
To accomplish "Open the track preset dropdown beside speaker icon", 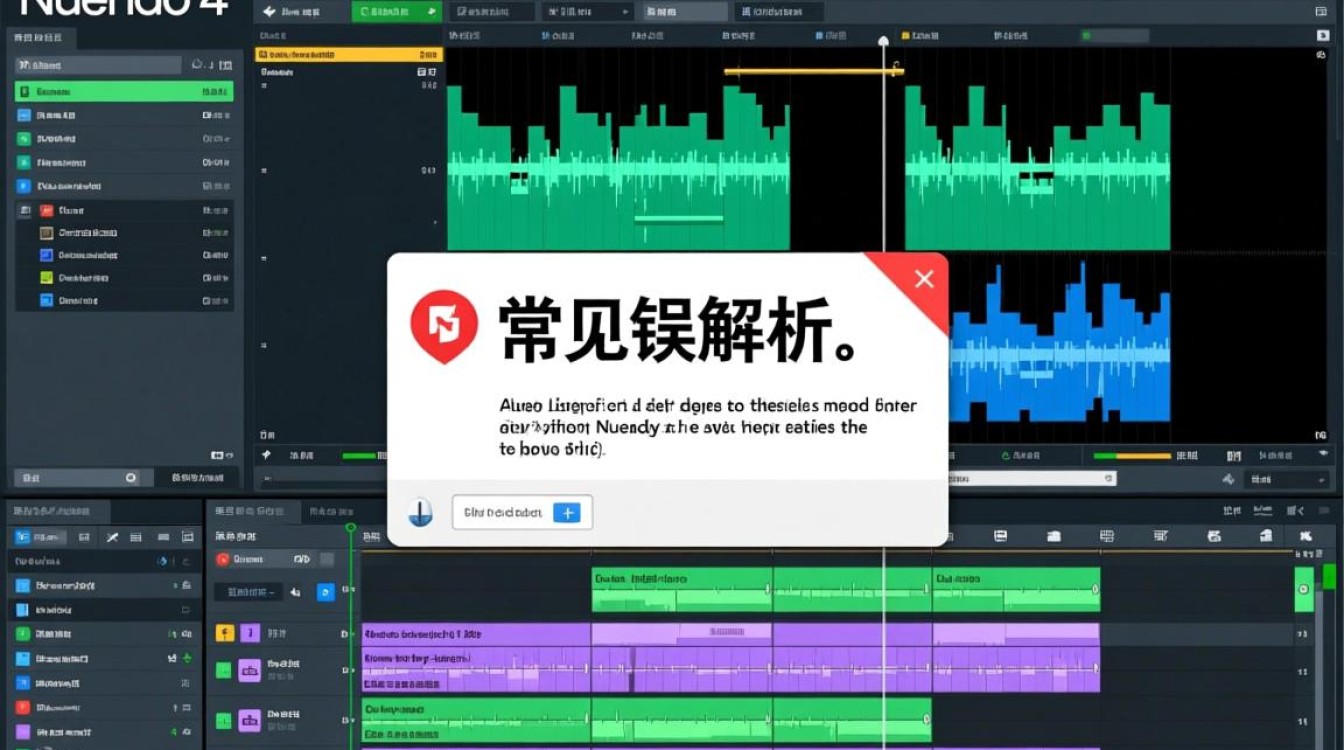I will pos(248,592).
